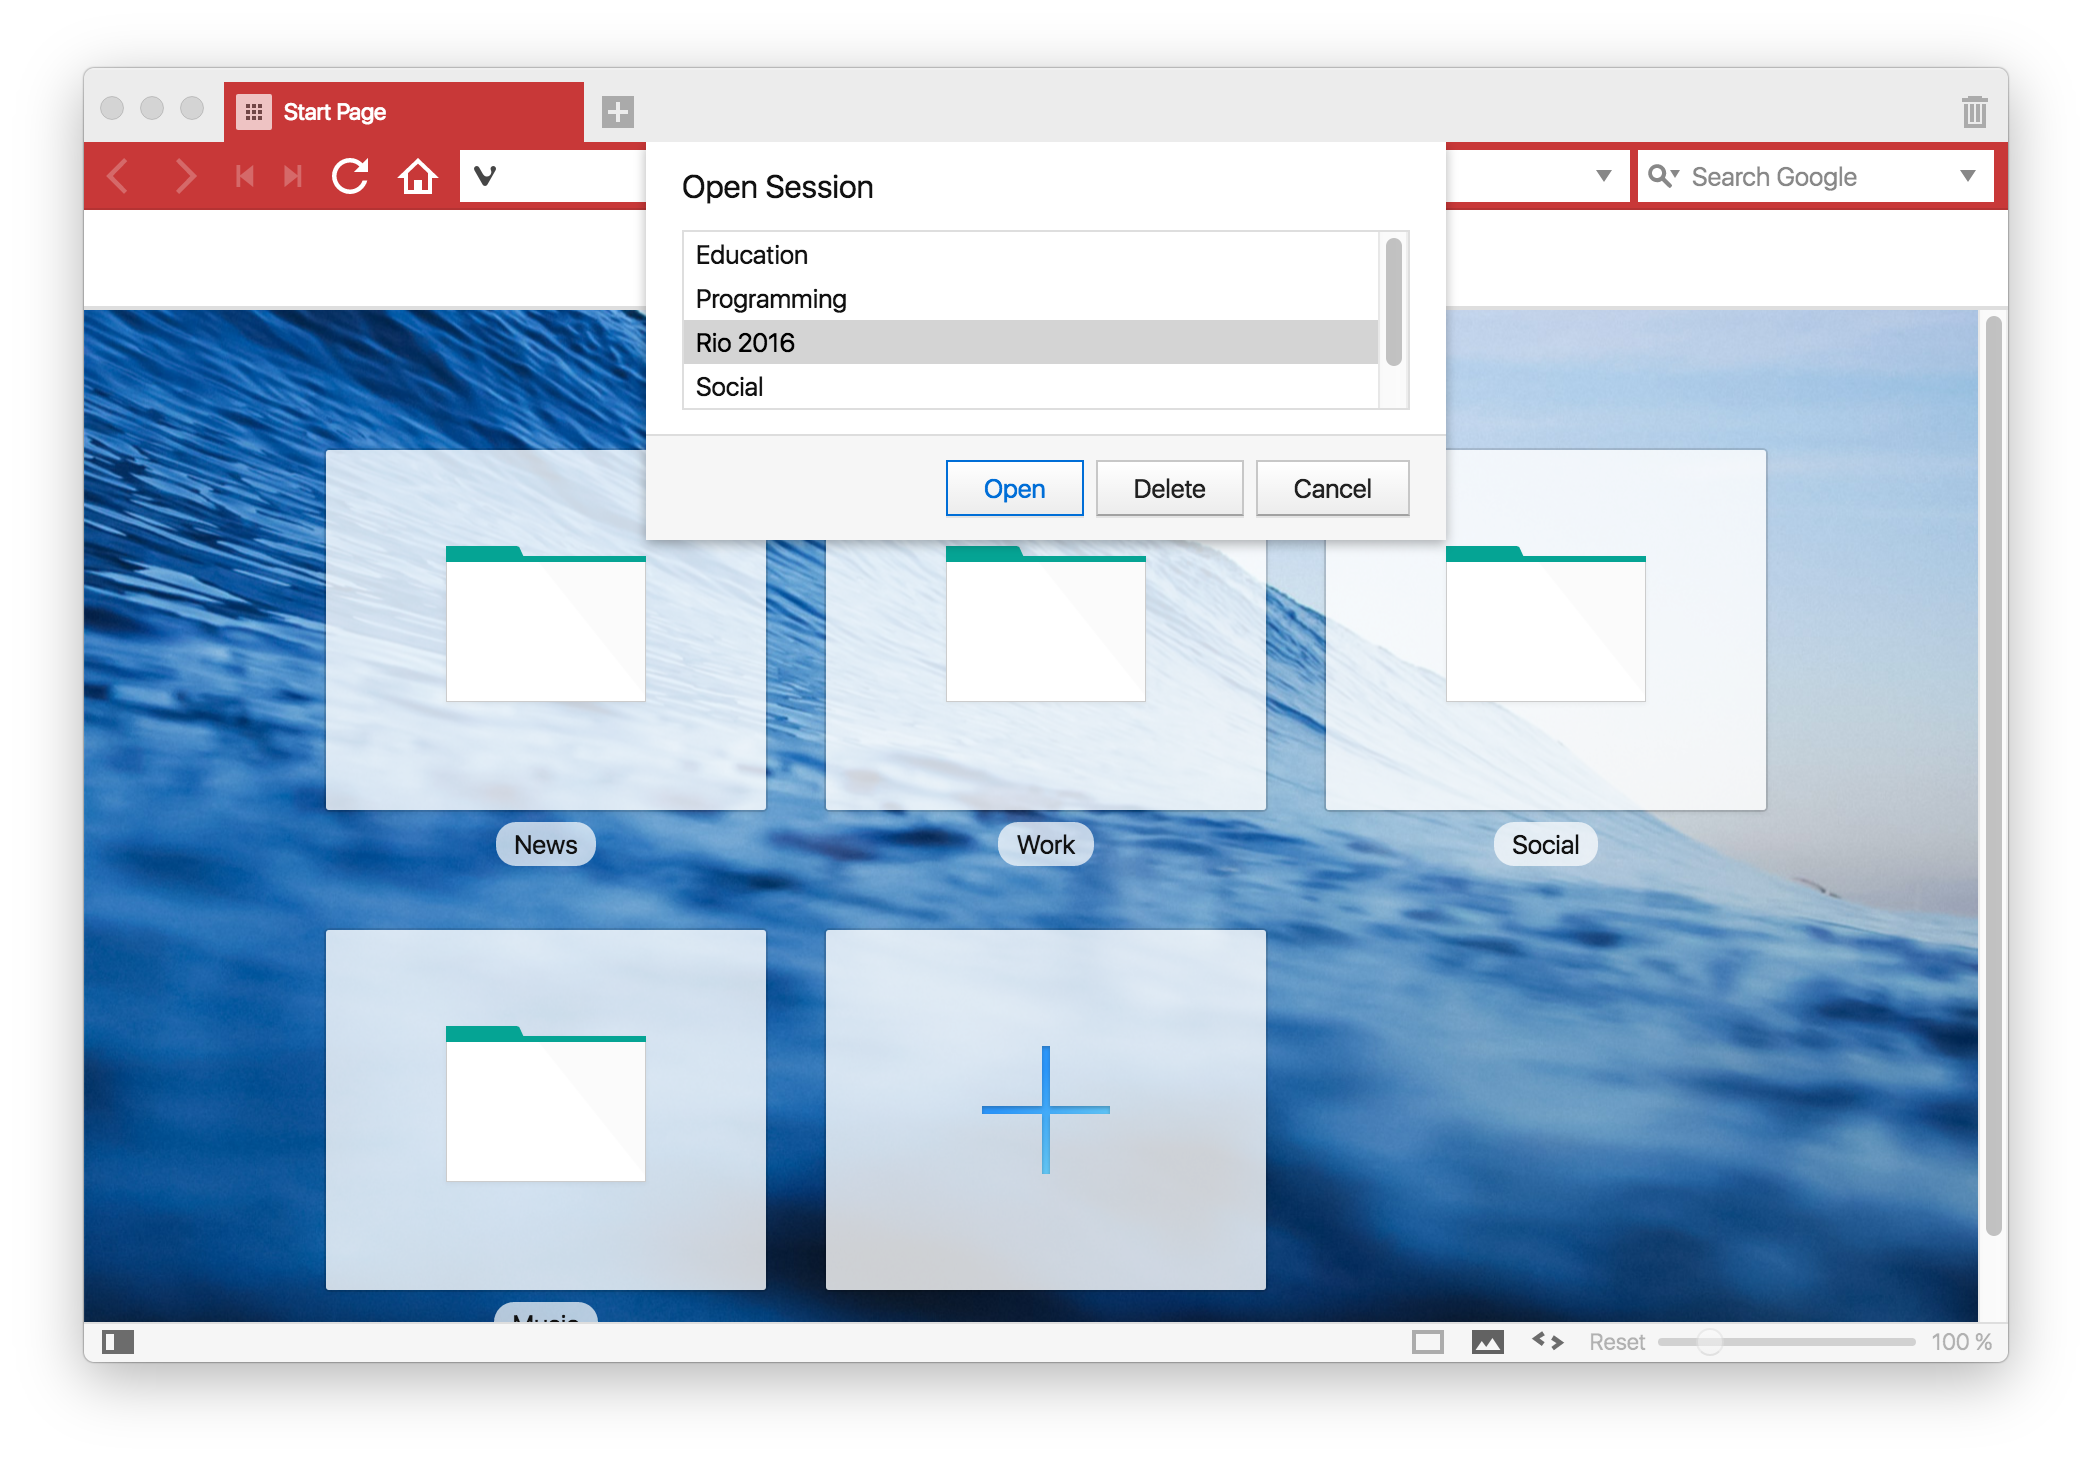The image size is (2092, 1462).
Task: Open page actions angle brackets icon
Action: point(1548,1340)
